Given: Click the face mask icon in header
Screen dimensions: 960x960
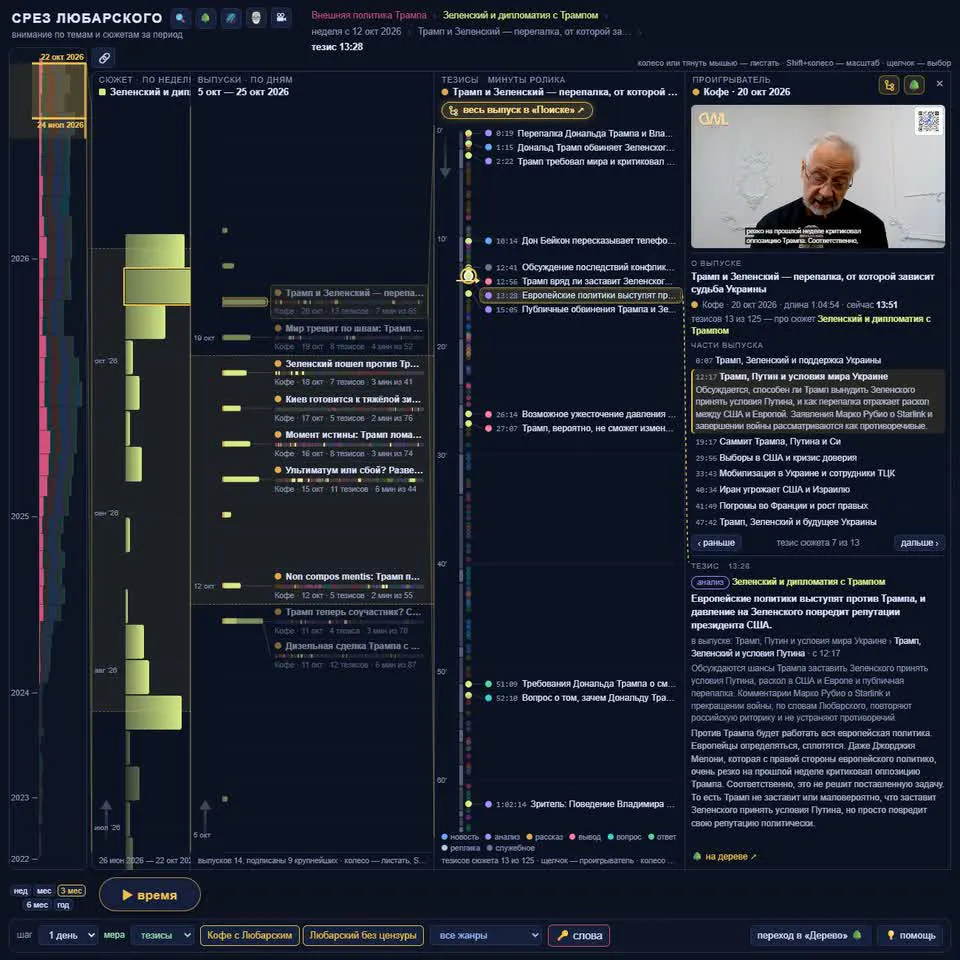Looking at the screenshot, I should pyautogui.click(x=256, y=18).
